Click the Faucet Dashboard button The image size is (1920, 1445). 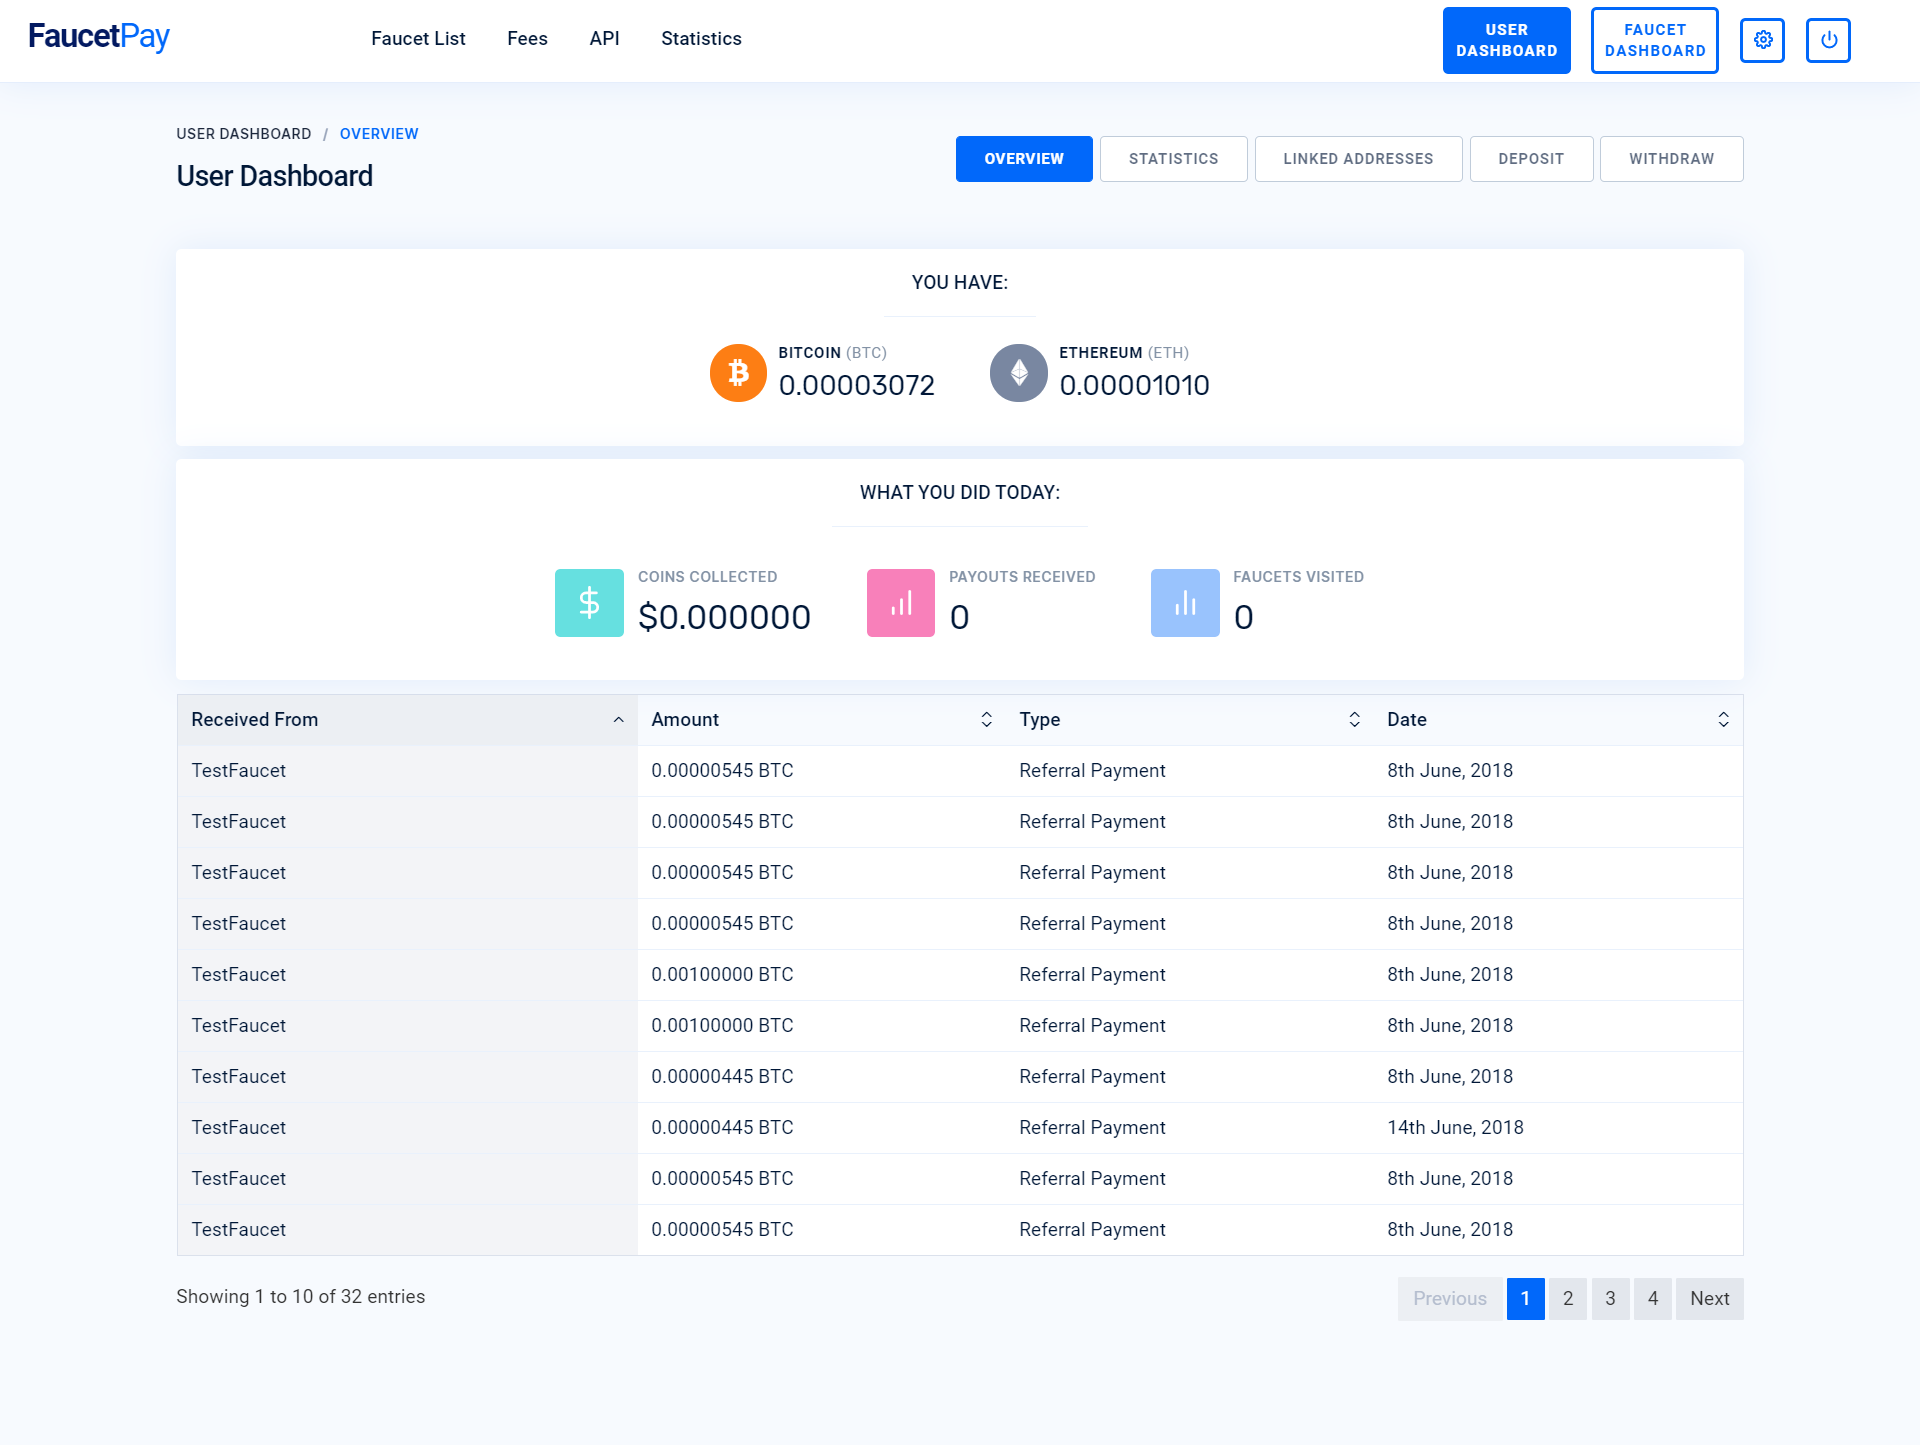1654,40
